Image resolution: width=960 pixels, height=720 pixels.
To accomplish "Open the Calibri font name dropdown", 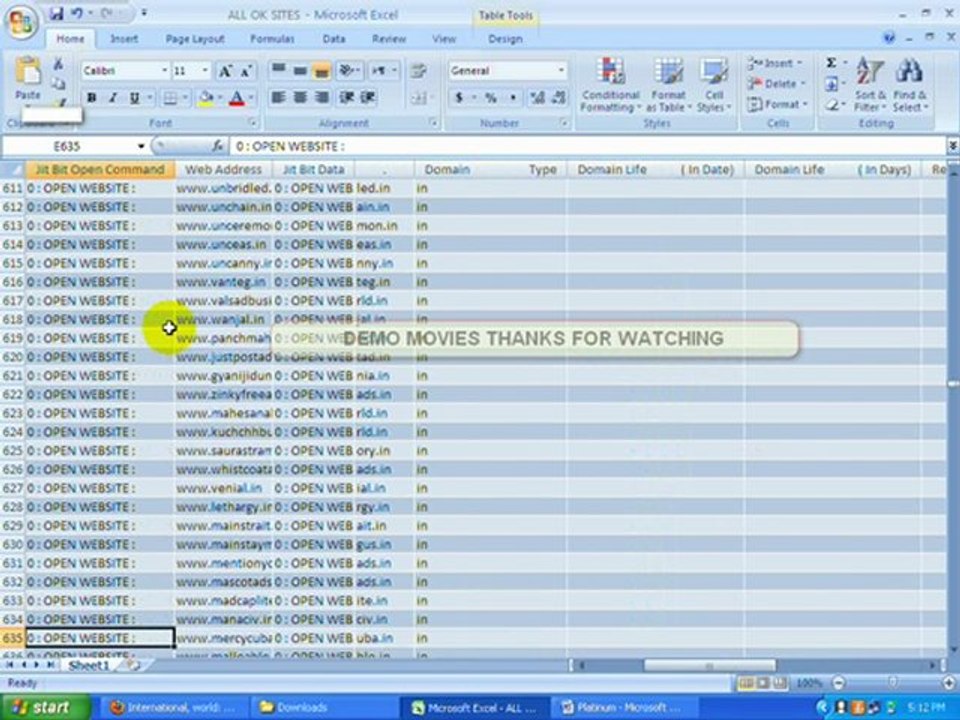I will click(165, 71).
